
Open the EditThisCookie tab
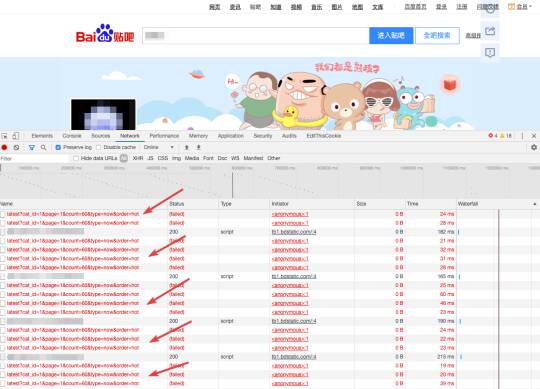tap(324, 136)
